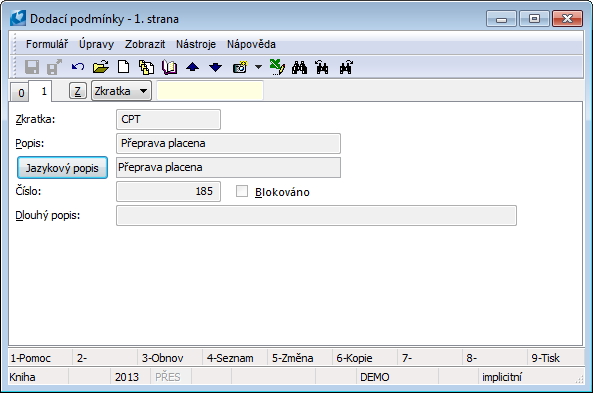The height and width of the screenshot is (393, 593).
Task: Minimize the Dodací podmínky window
Action: coord(501,19)
